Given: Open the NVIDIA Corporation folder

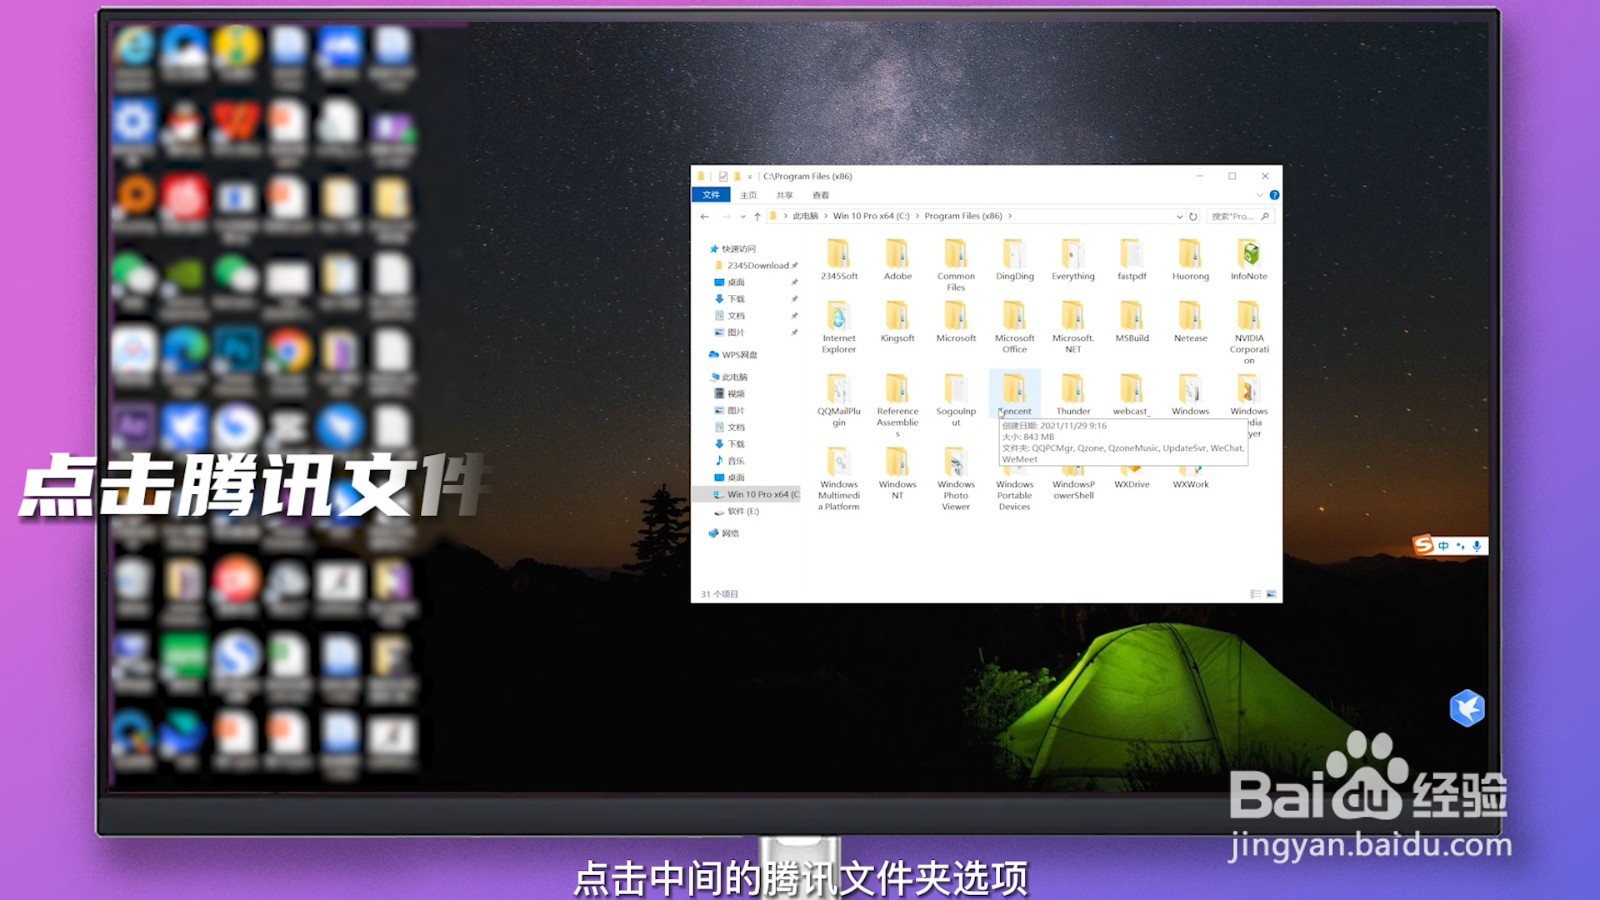Looking at the screenshot, I should tap(1249, 332).
